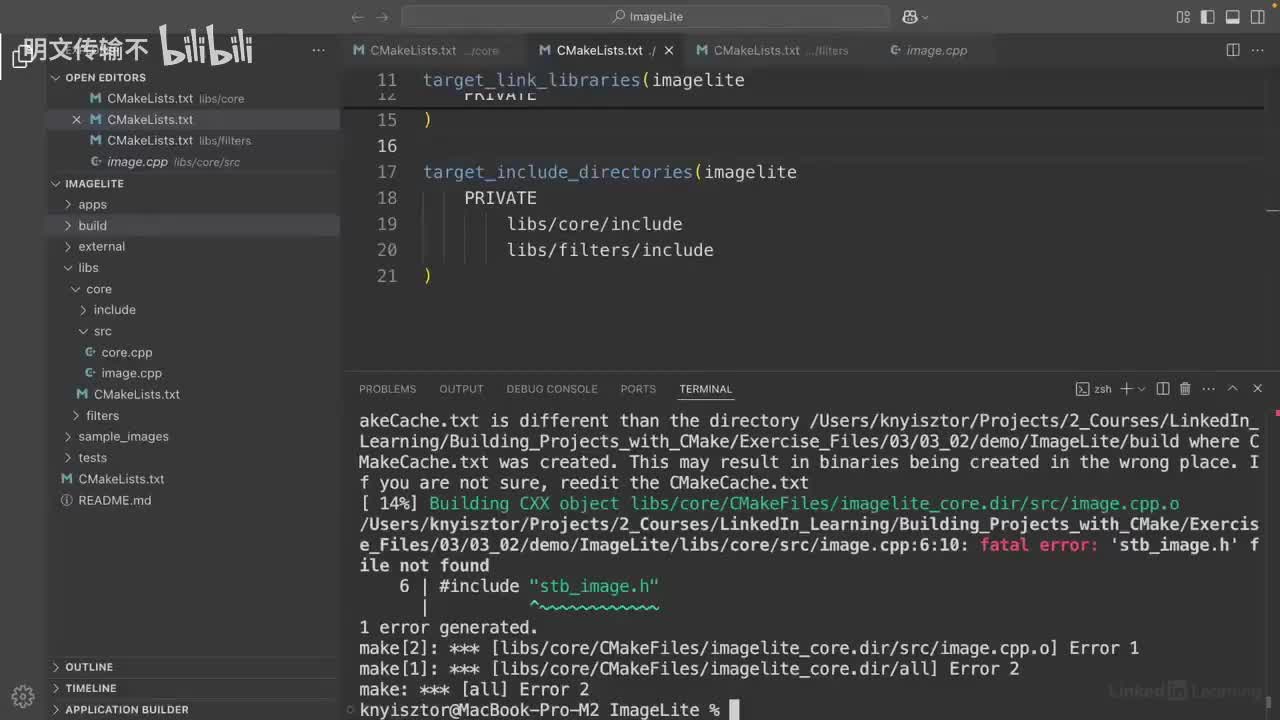Viewport: 1280px width, 720px height.
Task: Create a new terminal with the plus icon
Action: pyautogui.click(x=1126, y=389)
